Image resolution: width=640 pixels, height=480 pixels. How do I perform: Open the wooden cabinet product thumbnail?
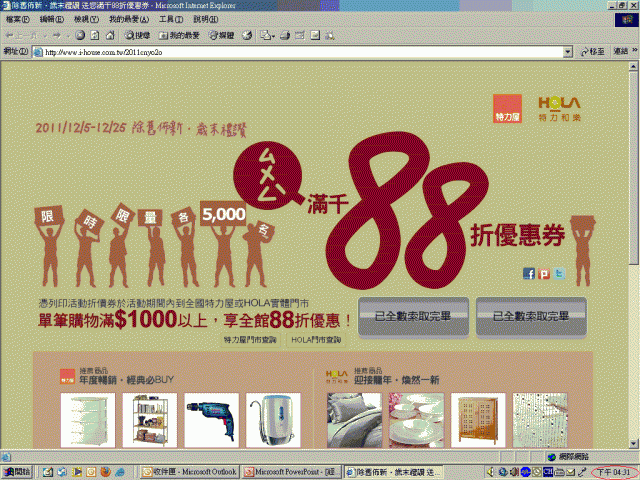pos(478,420)
